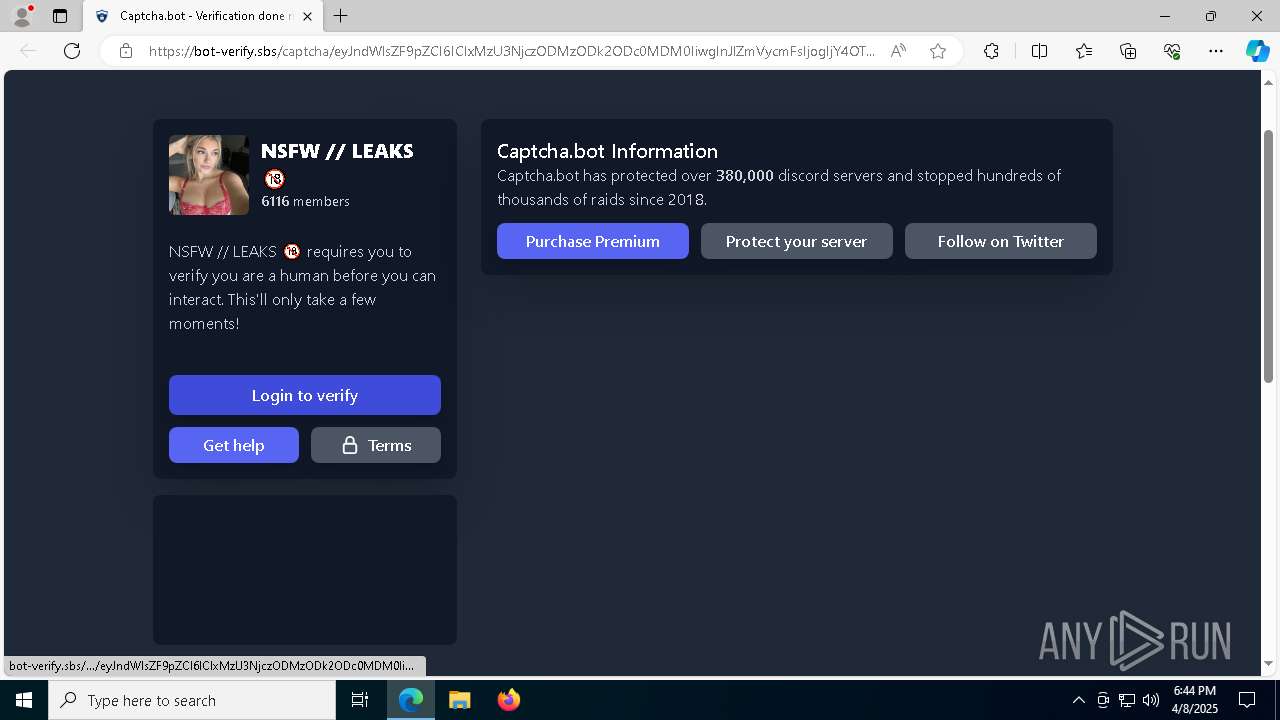
Task: Click the Captcha.bot Information heading
Action: [607, 151]
